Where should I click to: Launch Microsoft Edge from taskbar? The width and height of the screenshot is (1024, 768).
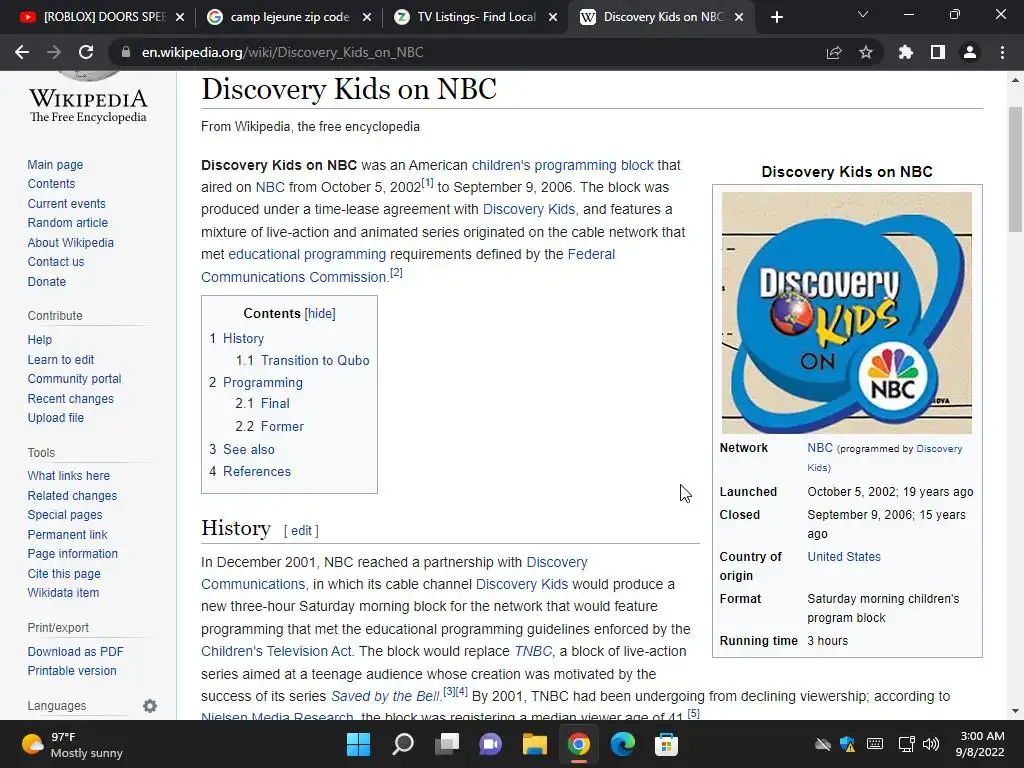point(622,744)
